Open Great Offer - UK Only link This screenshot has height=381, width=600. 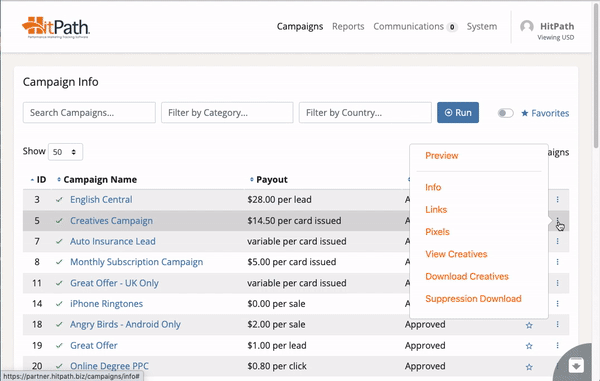(114, 283)
